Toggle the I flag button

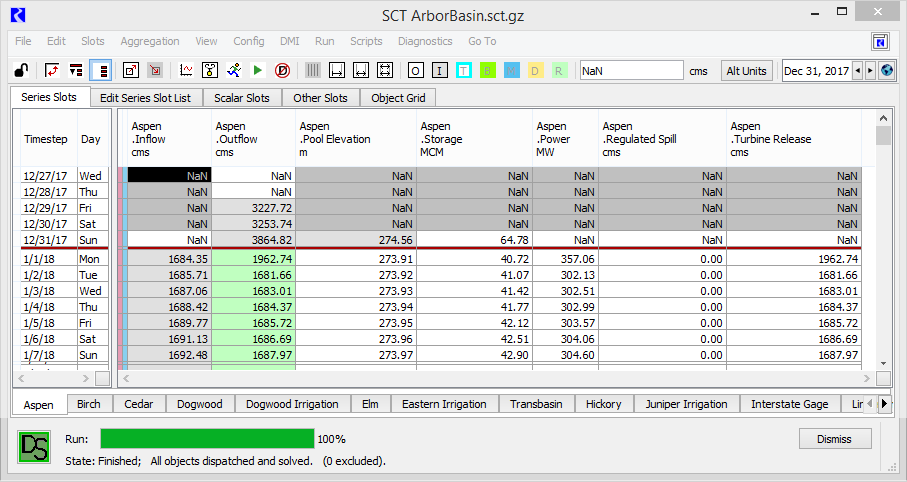point(440,71)
